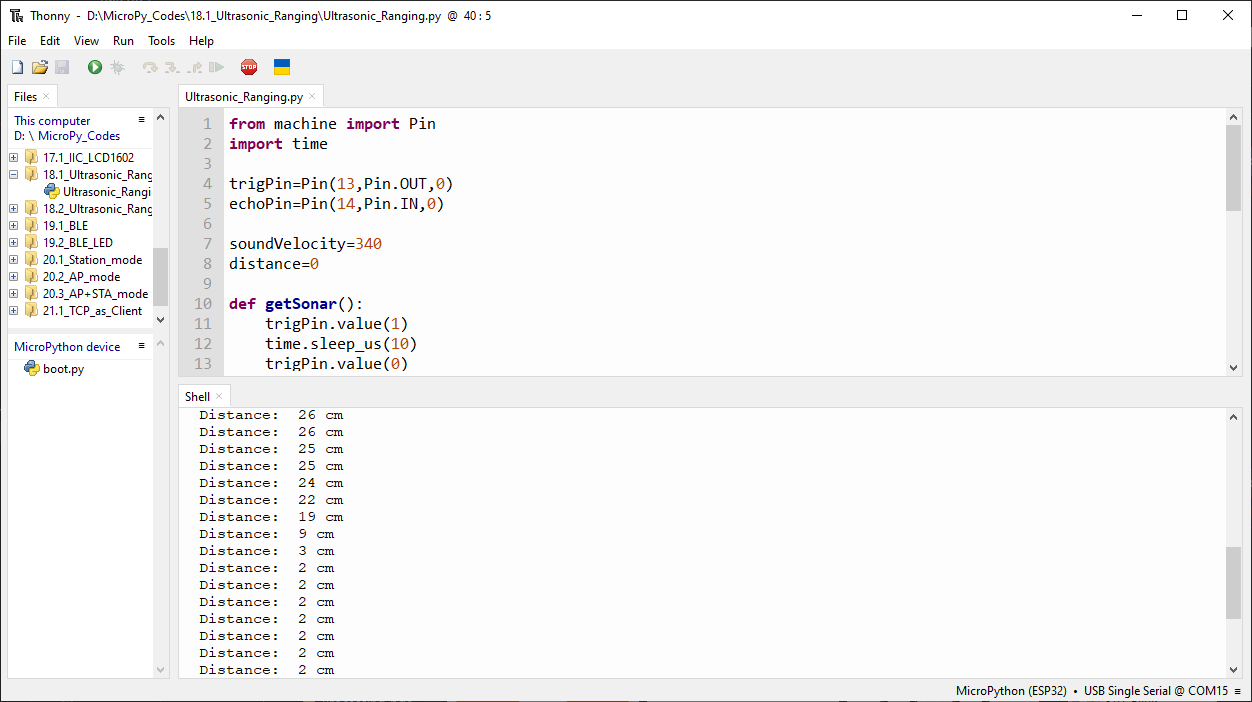Click the Thonny app icon in title bar
The height and width of the screenshot is (702, 1252).
(x=16, y=15)
